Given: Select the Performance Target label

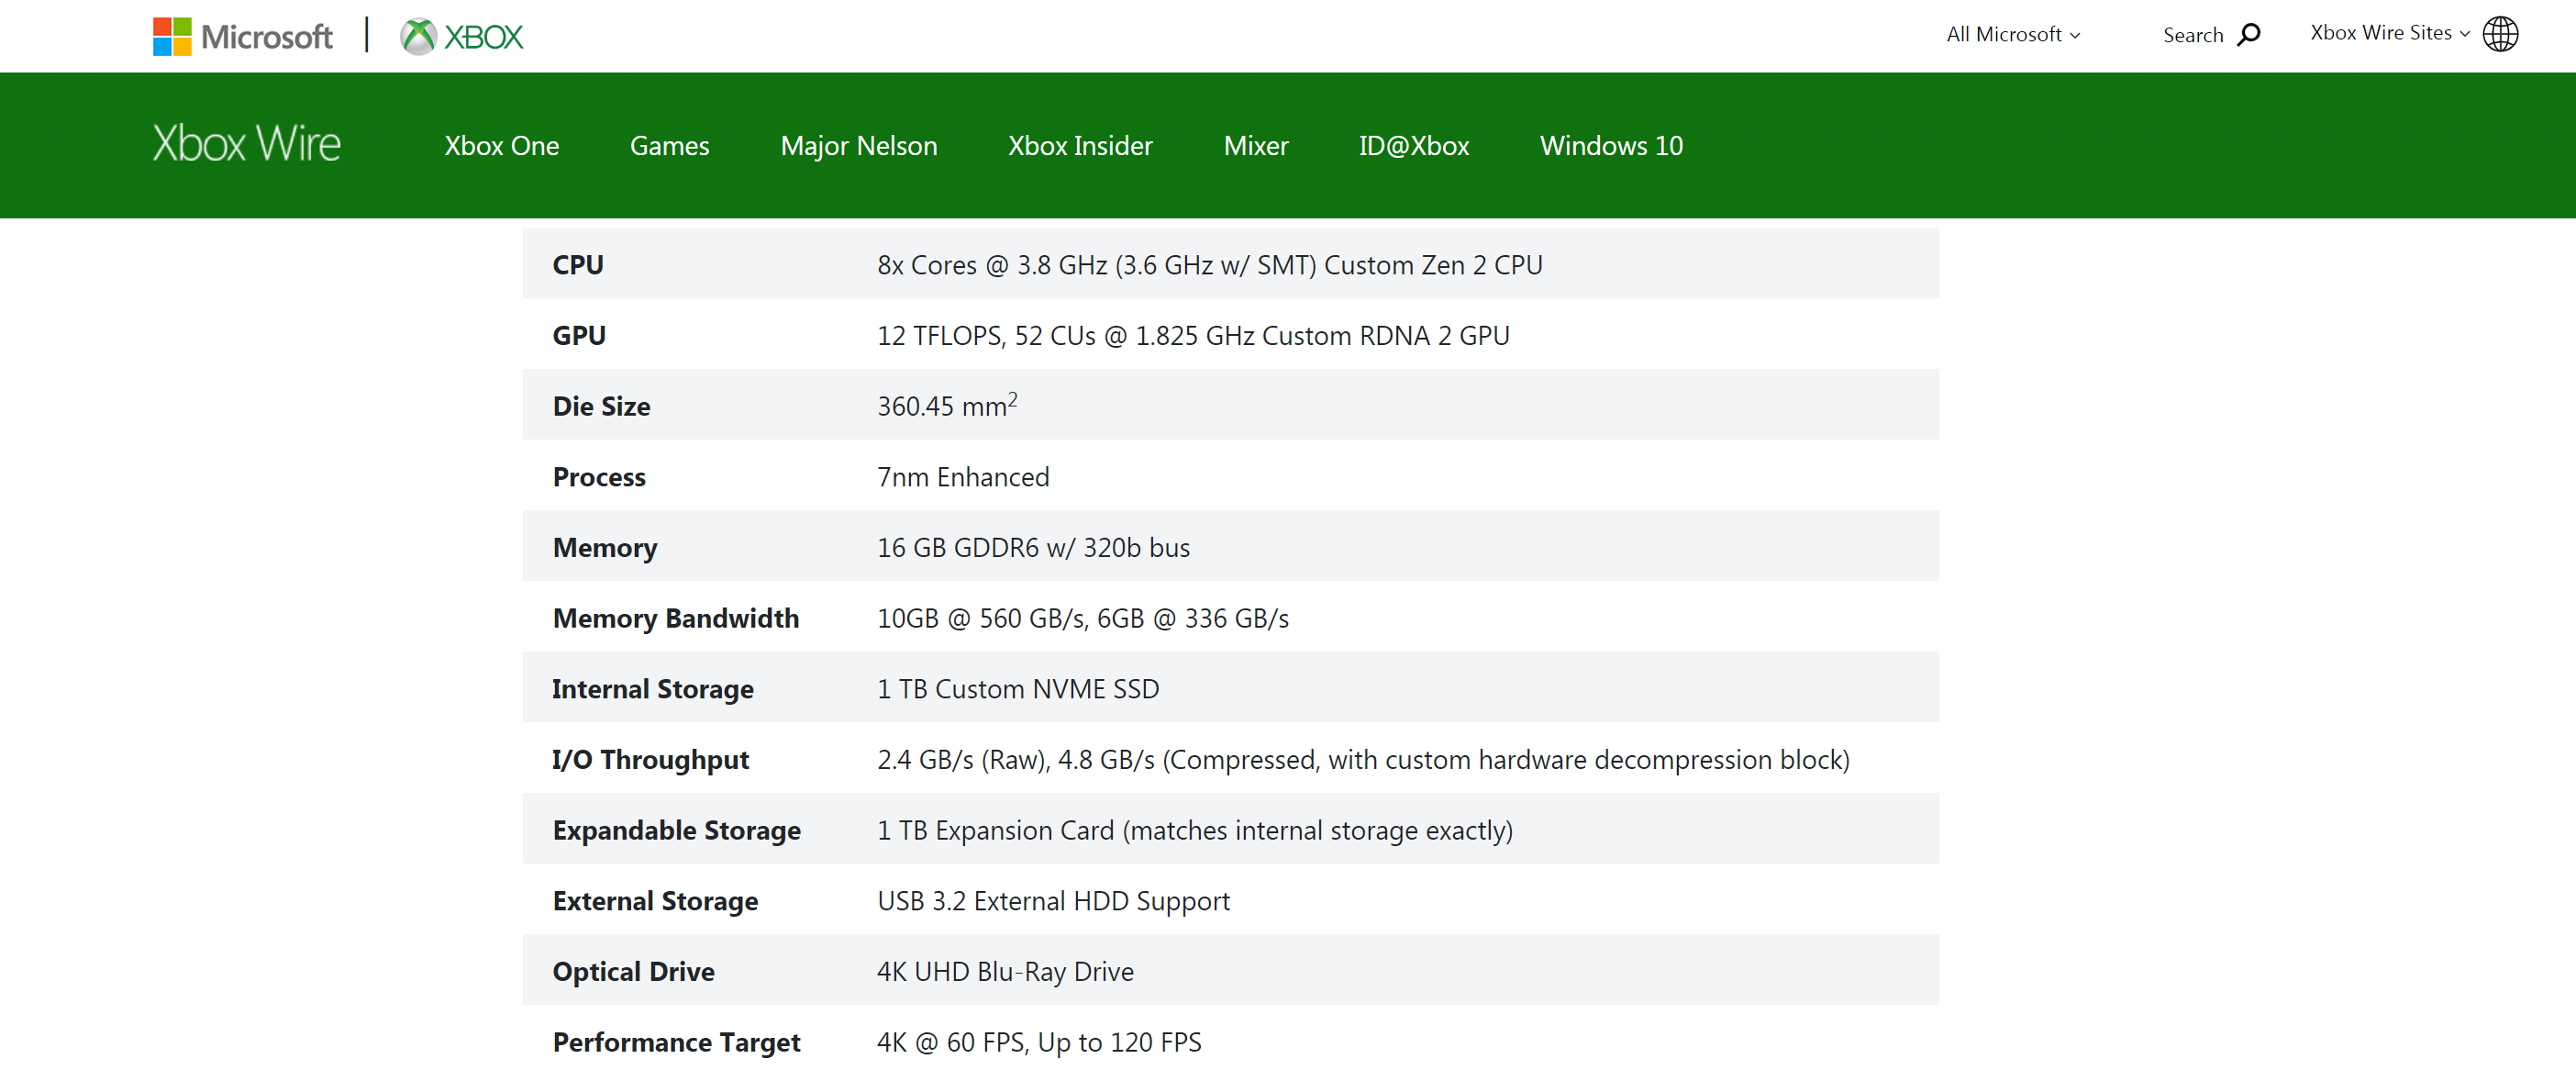Looking at the screenshot, I should pos(676,1043).
